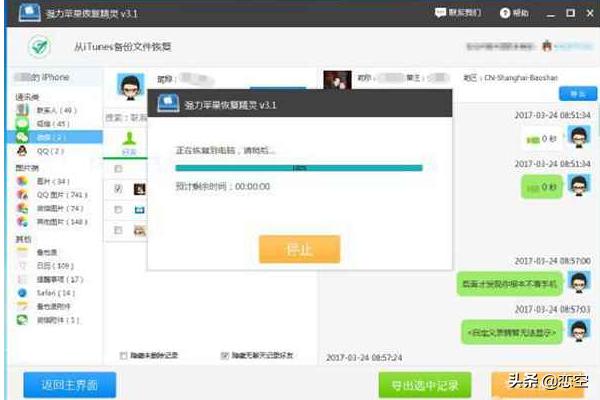Click the iTunes backup recovery heading
This screenshot has width=600, height=400.
coord(122,47)
